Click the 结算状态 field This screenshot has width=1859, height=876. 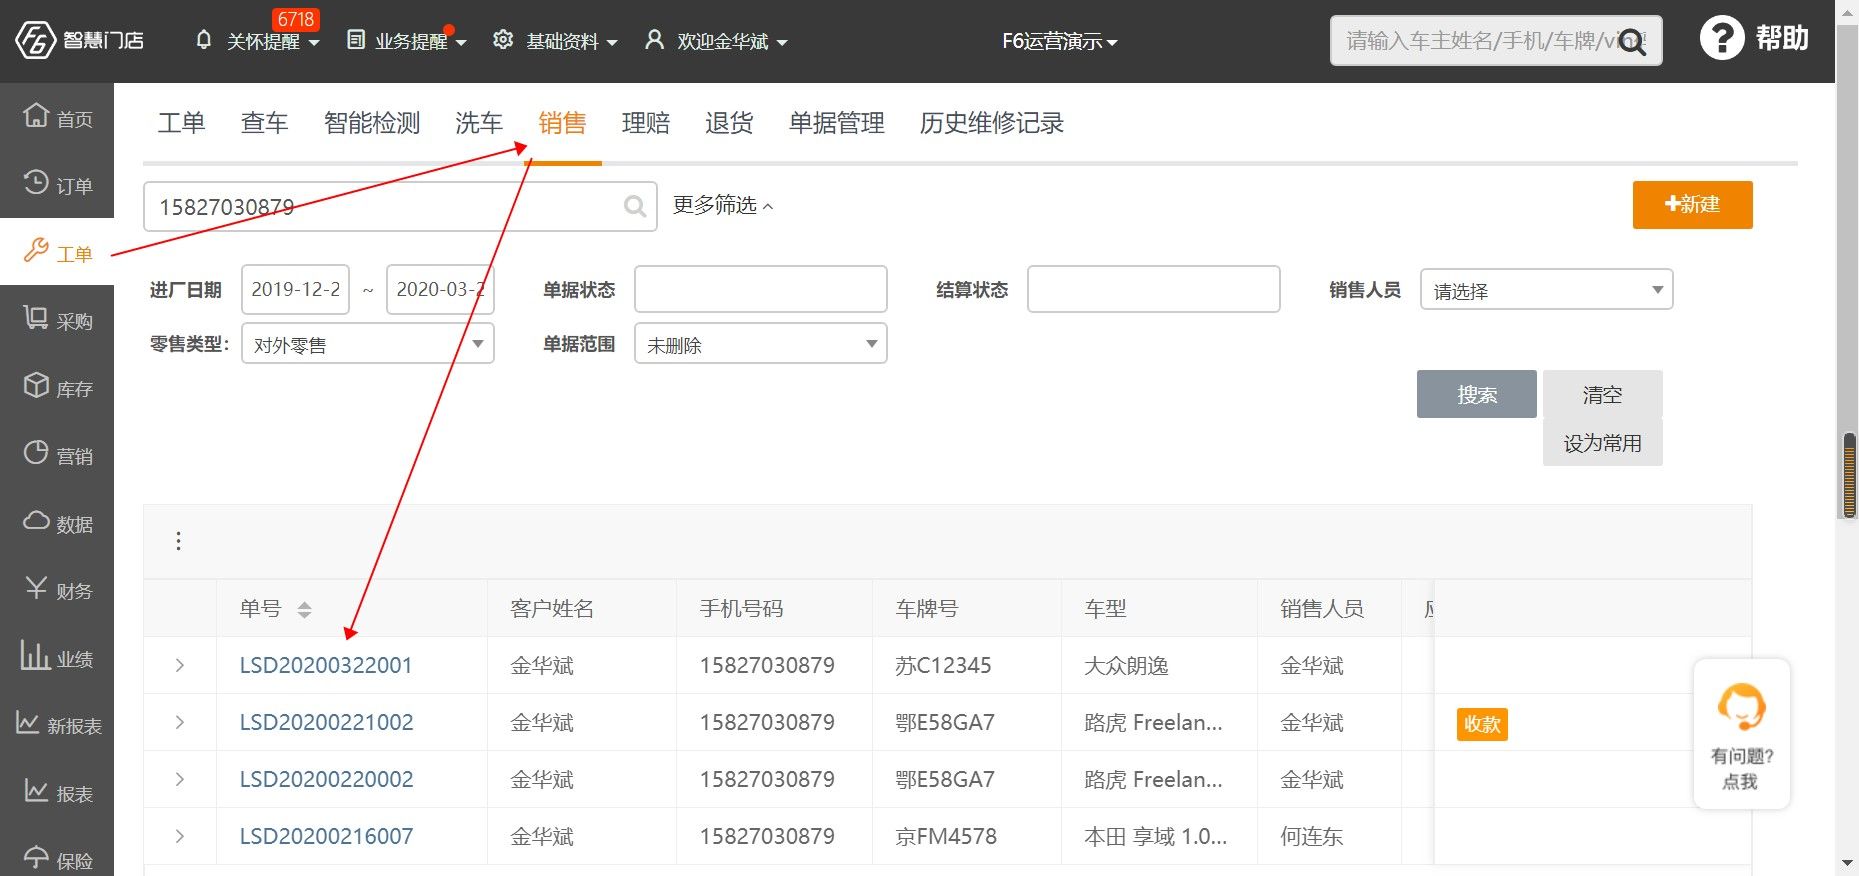click(x=1153, y=289)
